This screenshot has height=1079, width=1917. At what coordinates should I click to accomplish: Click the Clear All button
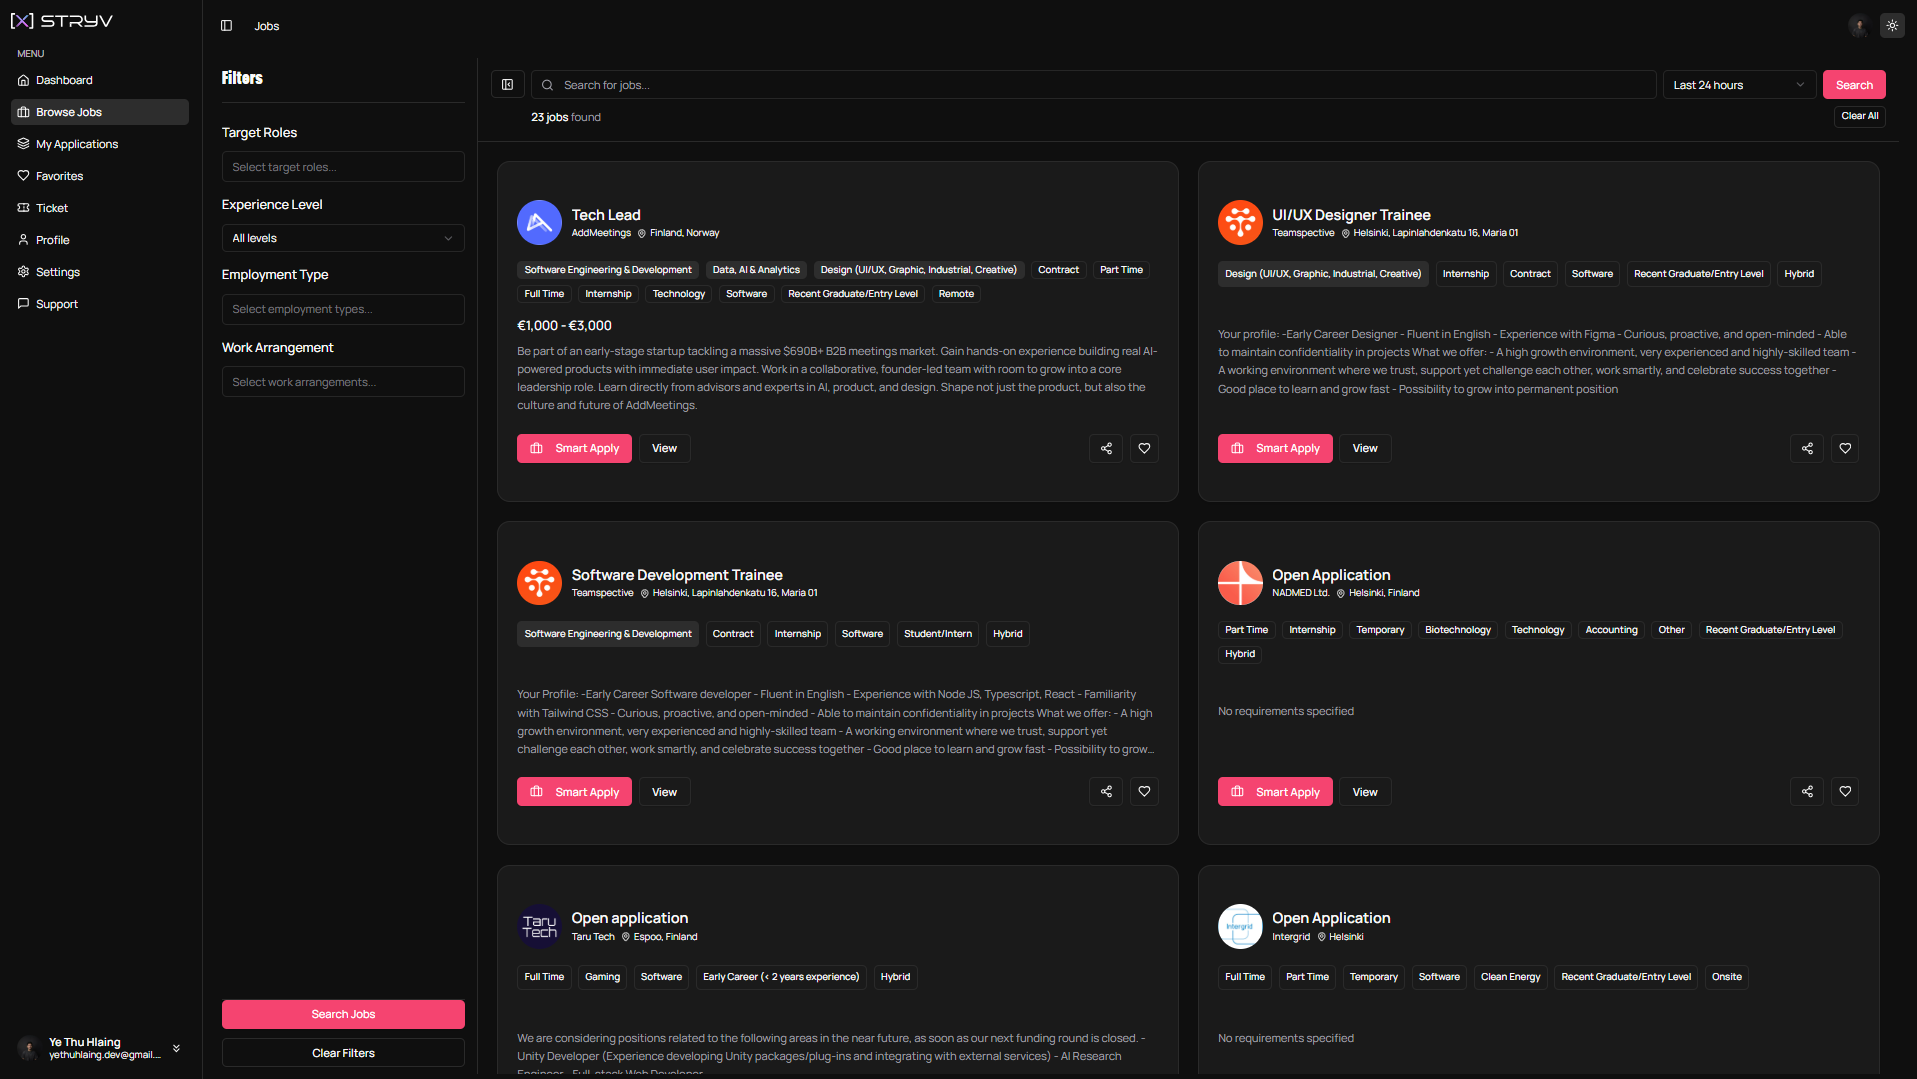coord(1859,116)
